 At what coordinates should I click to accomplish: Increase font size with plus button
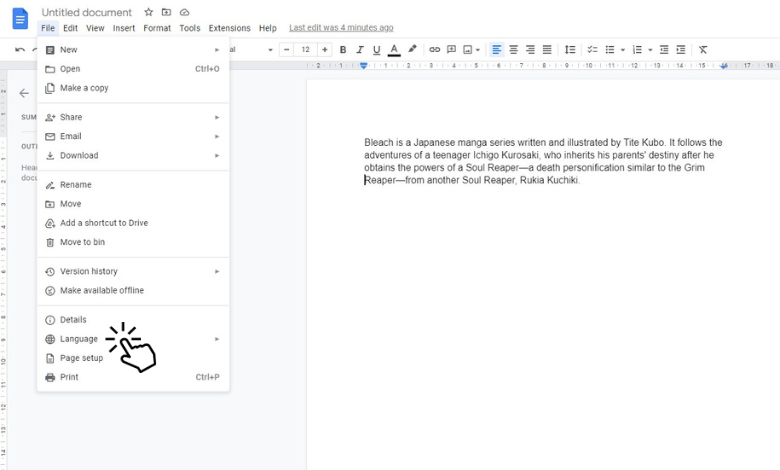(325, 50)
